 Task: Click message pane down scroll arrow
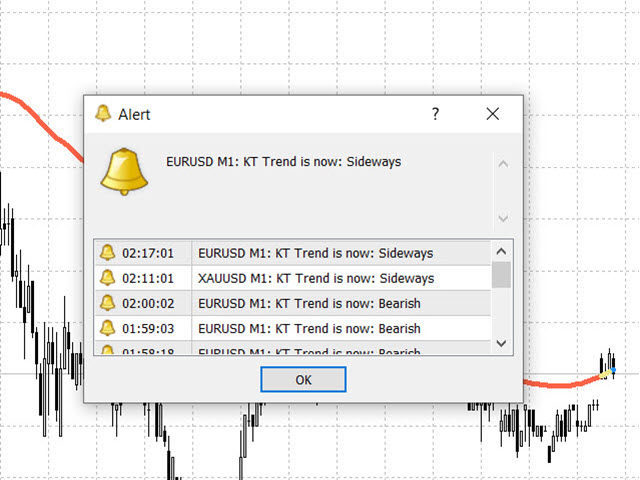coord(503,218)
